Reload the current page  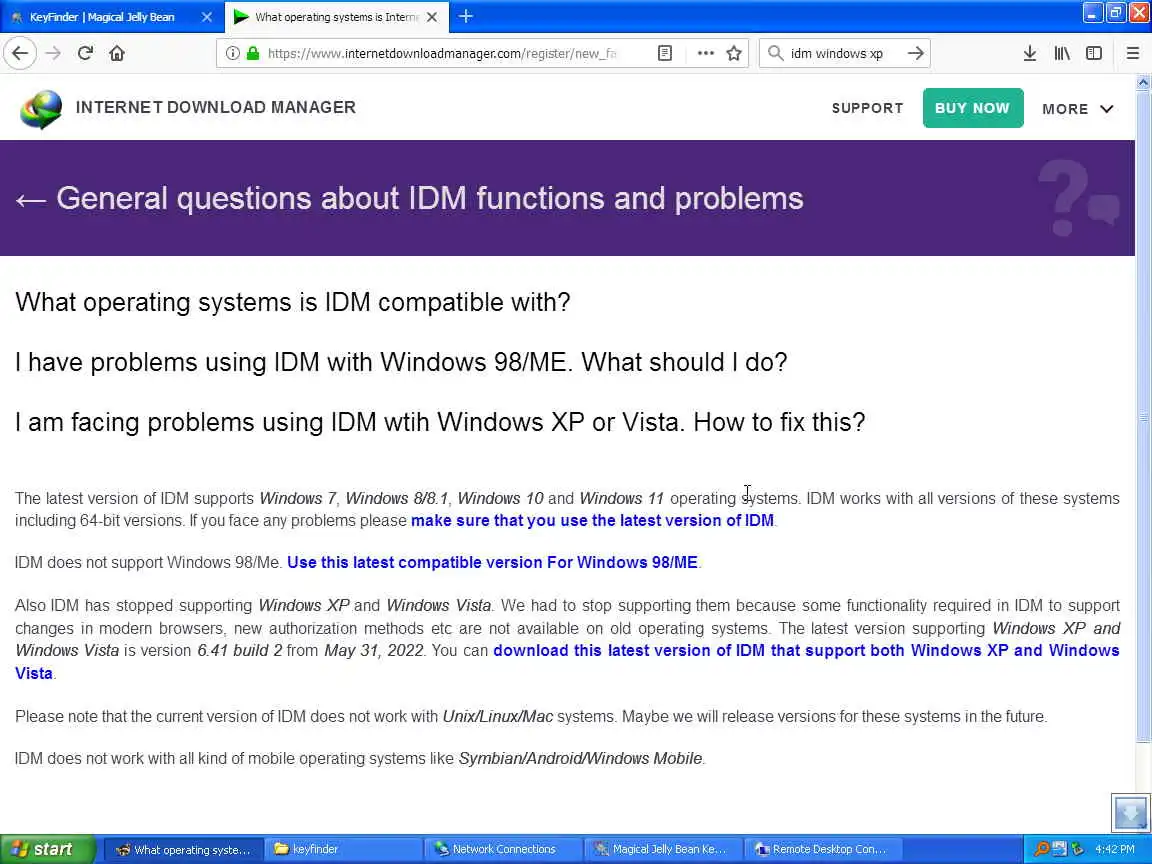click(x=85, y=53)
